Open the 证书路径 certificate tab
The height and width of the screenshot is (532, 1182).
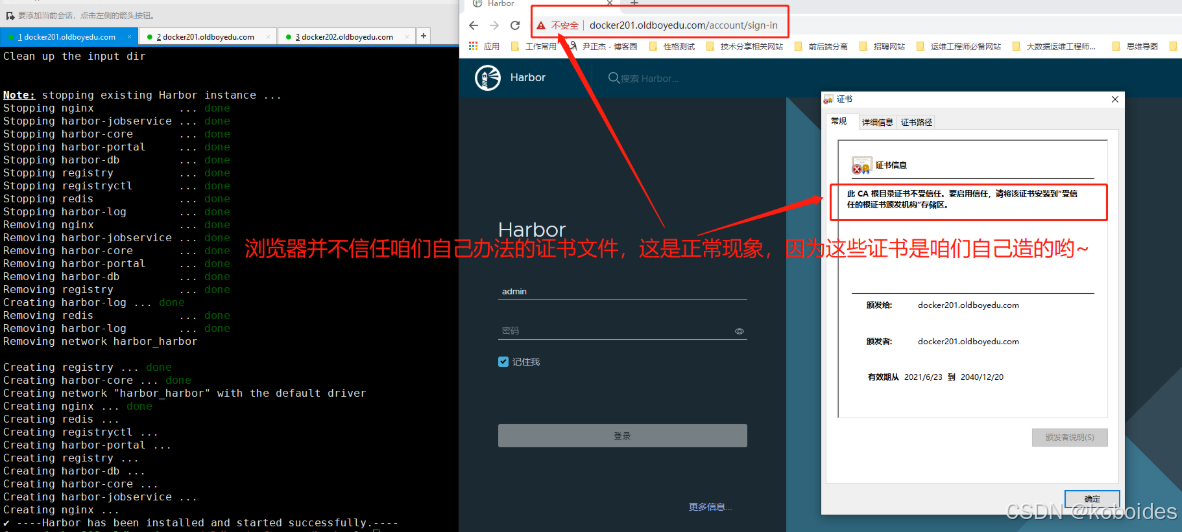[x=916, y=122]
